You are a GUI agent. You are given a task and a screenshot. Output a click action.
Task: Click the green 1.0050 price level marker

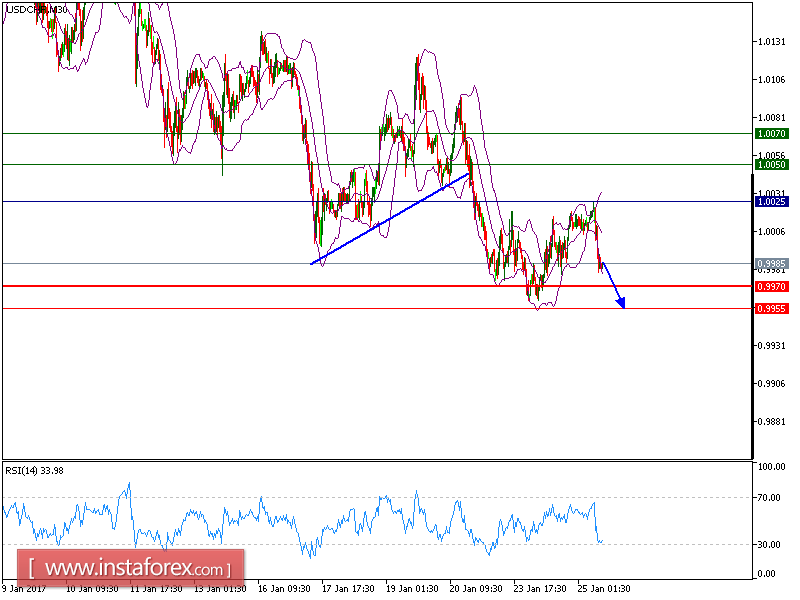point(771,163)
